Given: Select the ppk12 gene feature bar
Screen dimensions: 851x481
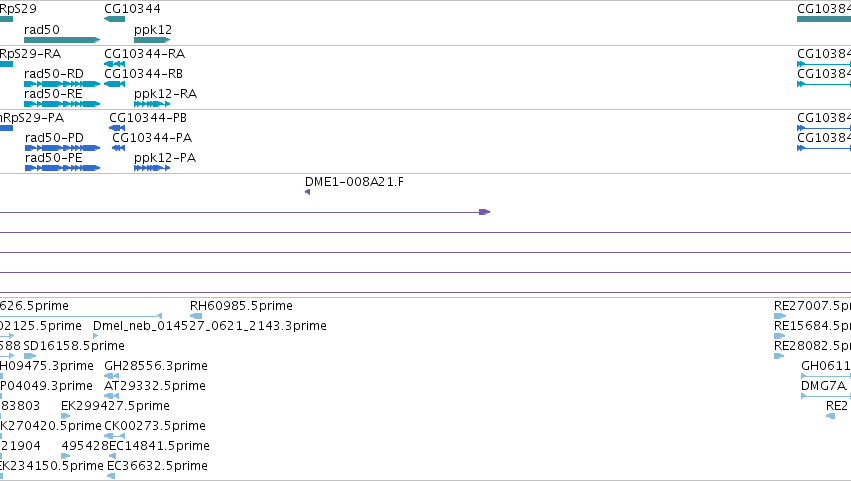Looking at the screenshot, I should pos(152,40).
